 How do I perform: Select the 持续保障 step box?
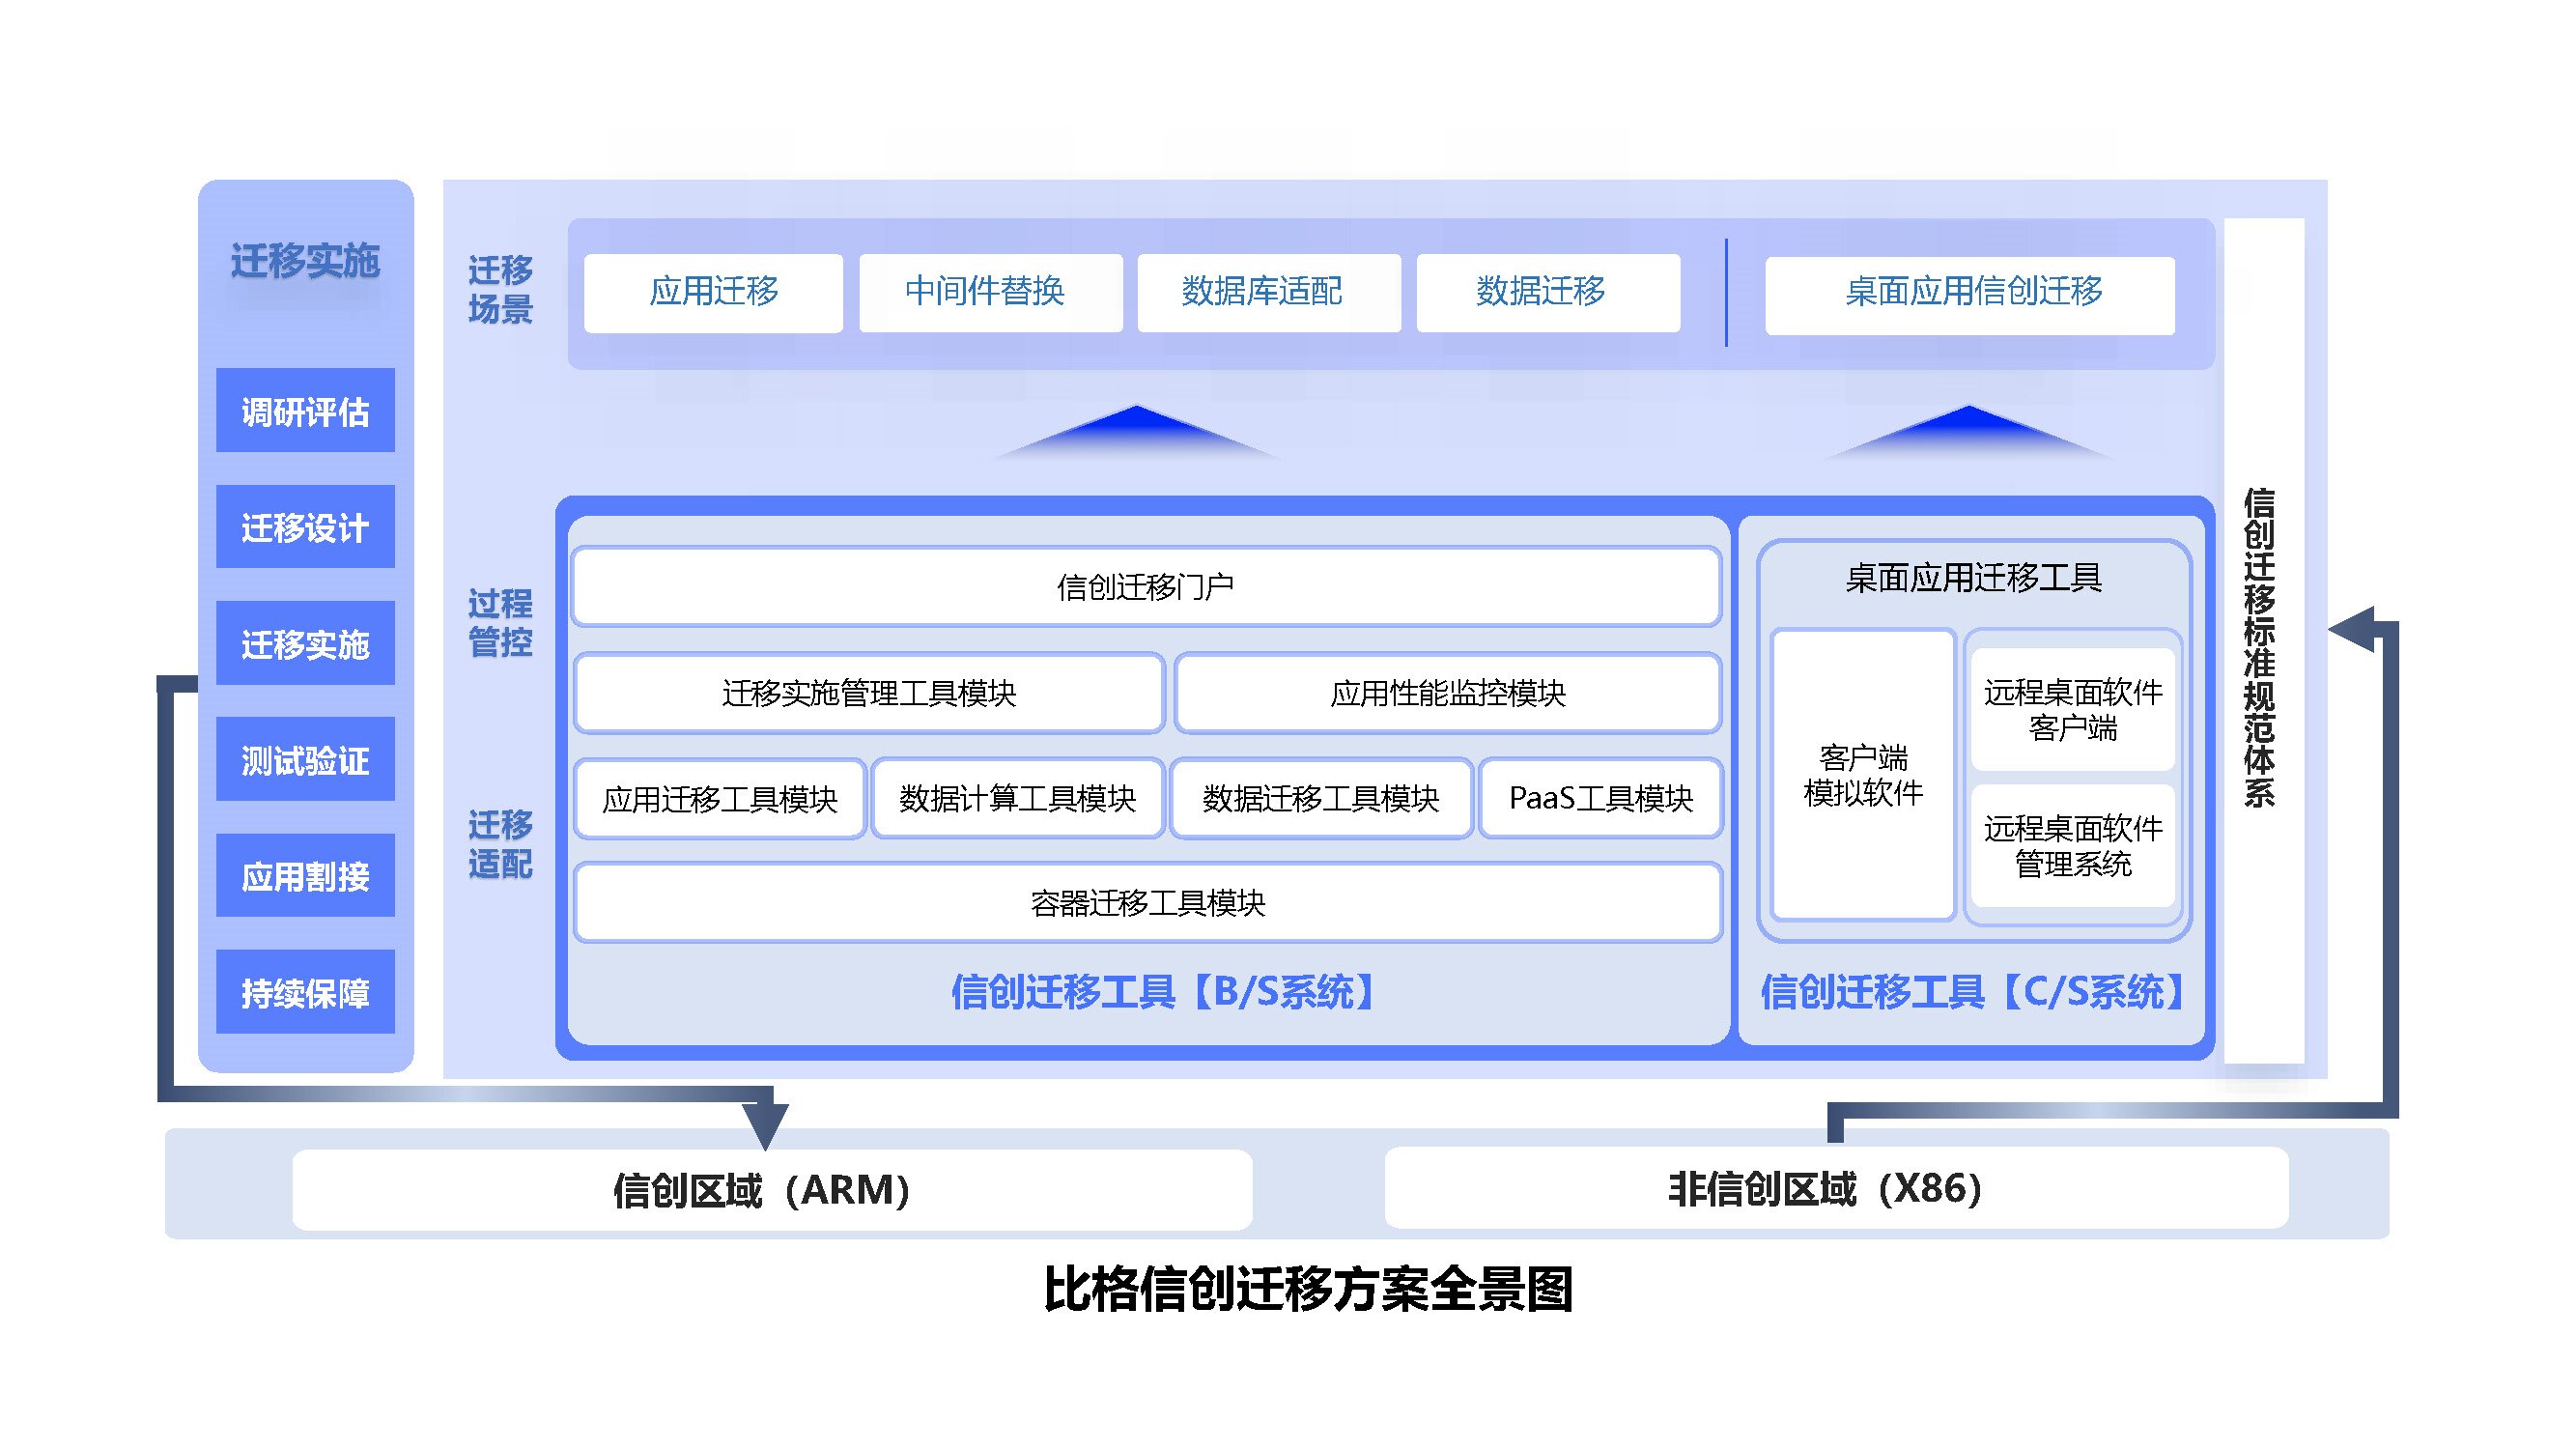pyautogui.click(x=305, y=992)
